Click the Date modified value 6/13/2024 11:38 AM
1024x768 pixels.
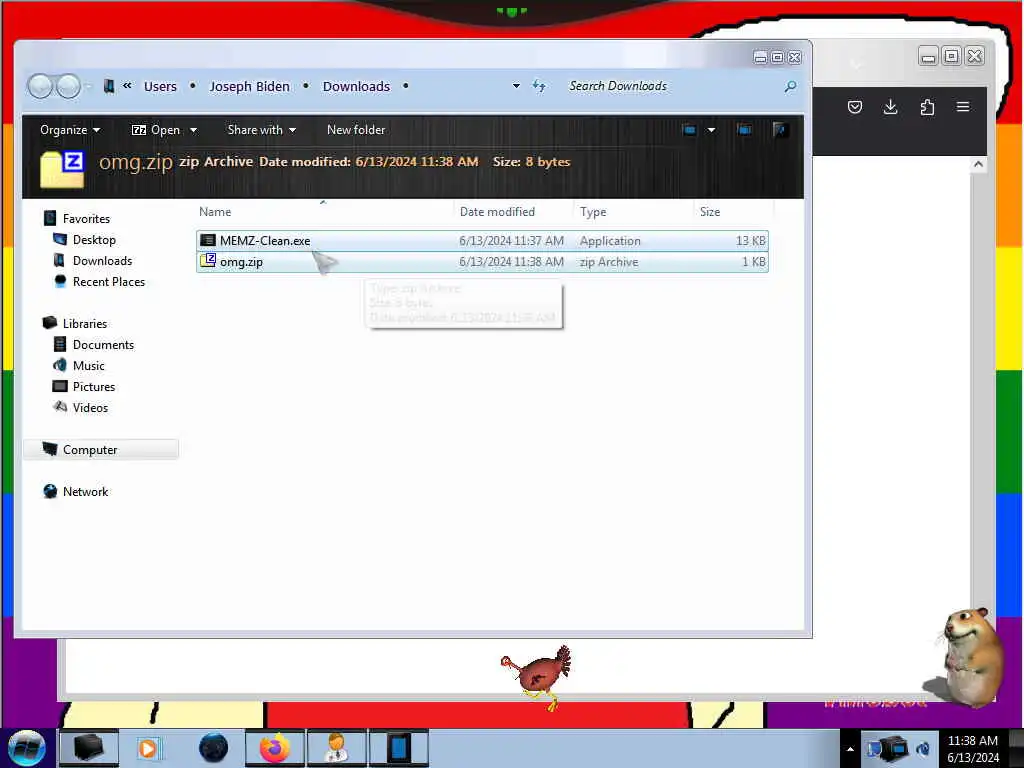[417, 162]
